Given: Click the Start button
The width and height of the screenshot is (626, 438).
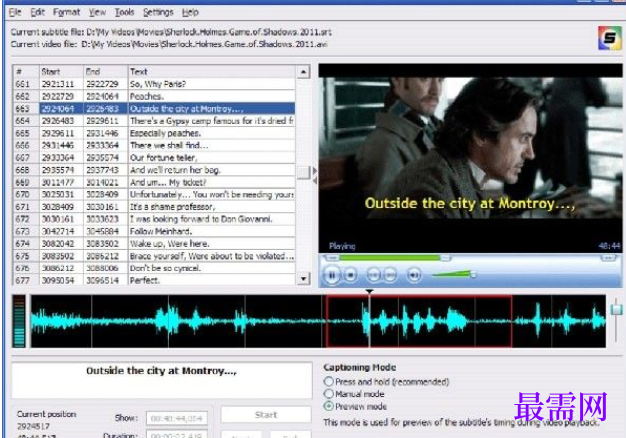Looking at the screenshot, I should click(266, 415).
